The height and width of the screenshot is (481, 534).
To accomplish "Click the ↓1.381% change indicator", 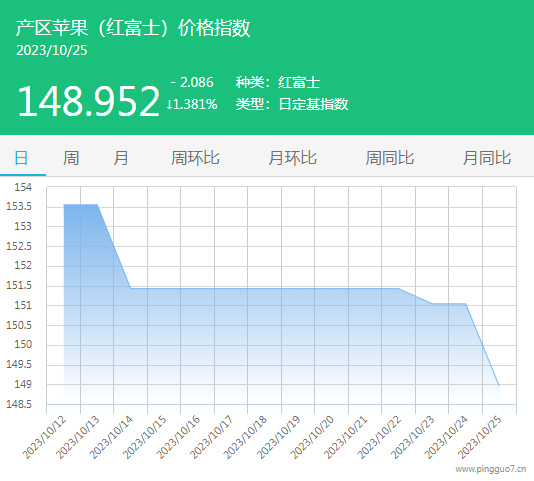I will click(192, 104).
